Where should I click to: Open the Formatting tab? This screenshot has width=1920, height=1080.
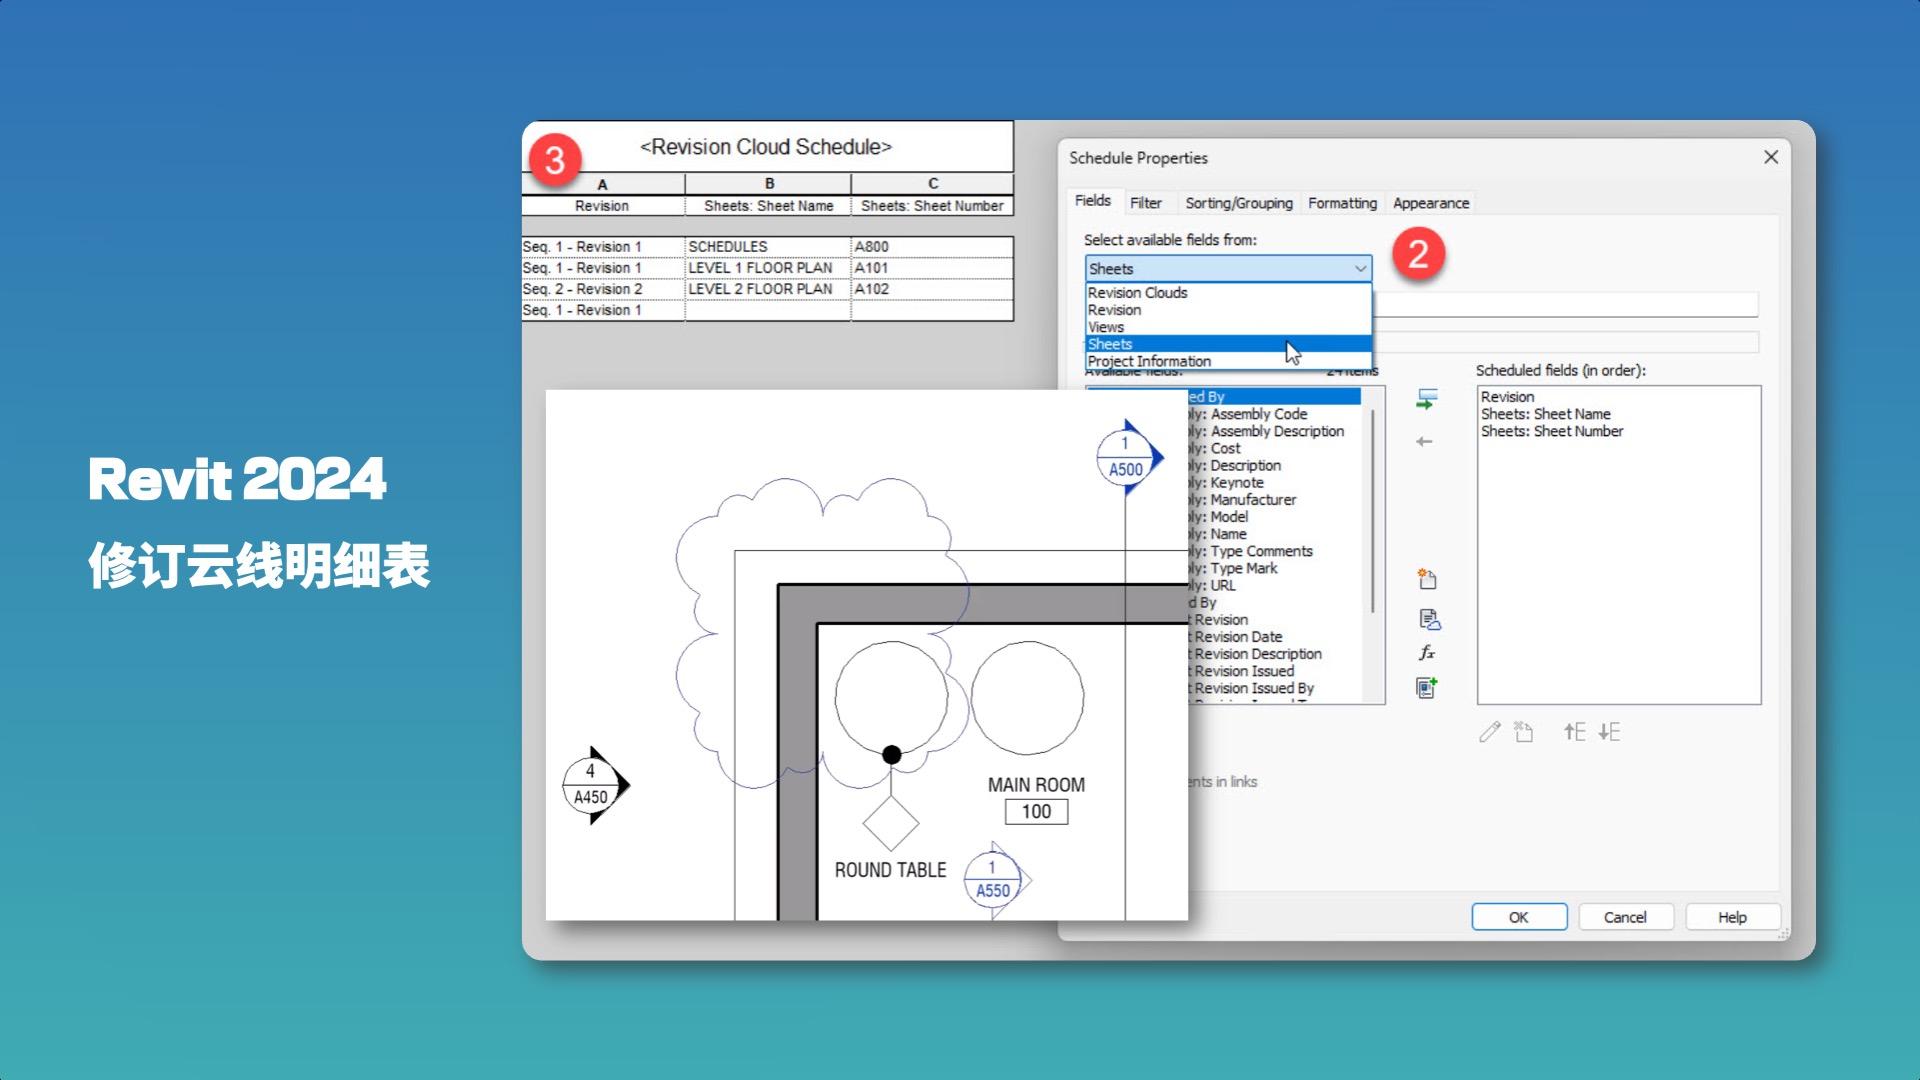point(1342,203)
